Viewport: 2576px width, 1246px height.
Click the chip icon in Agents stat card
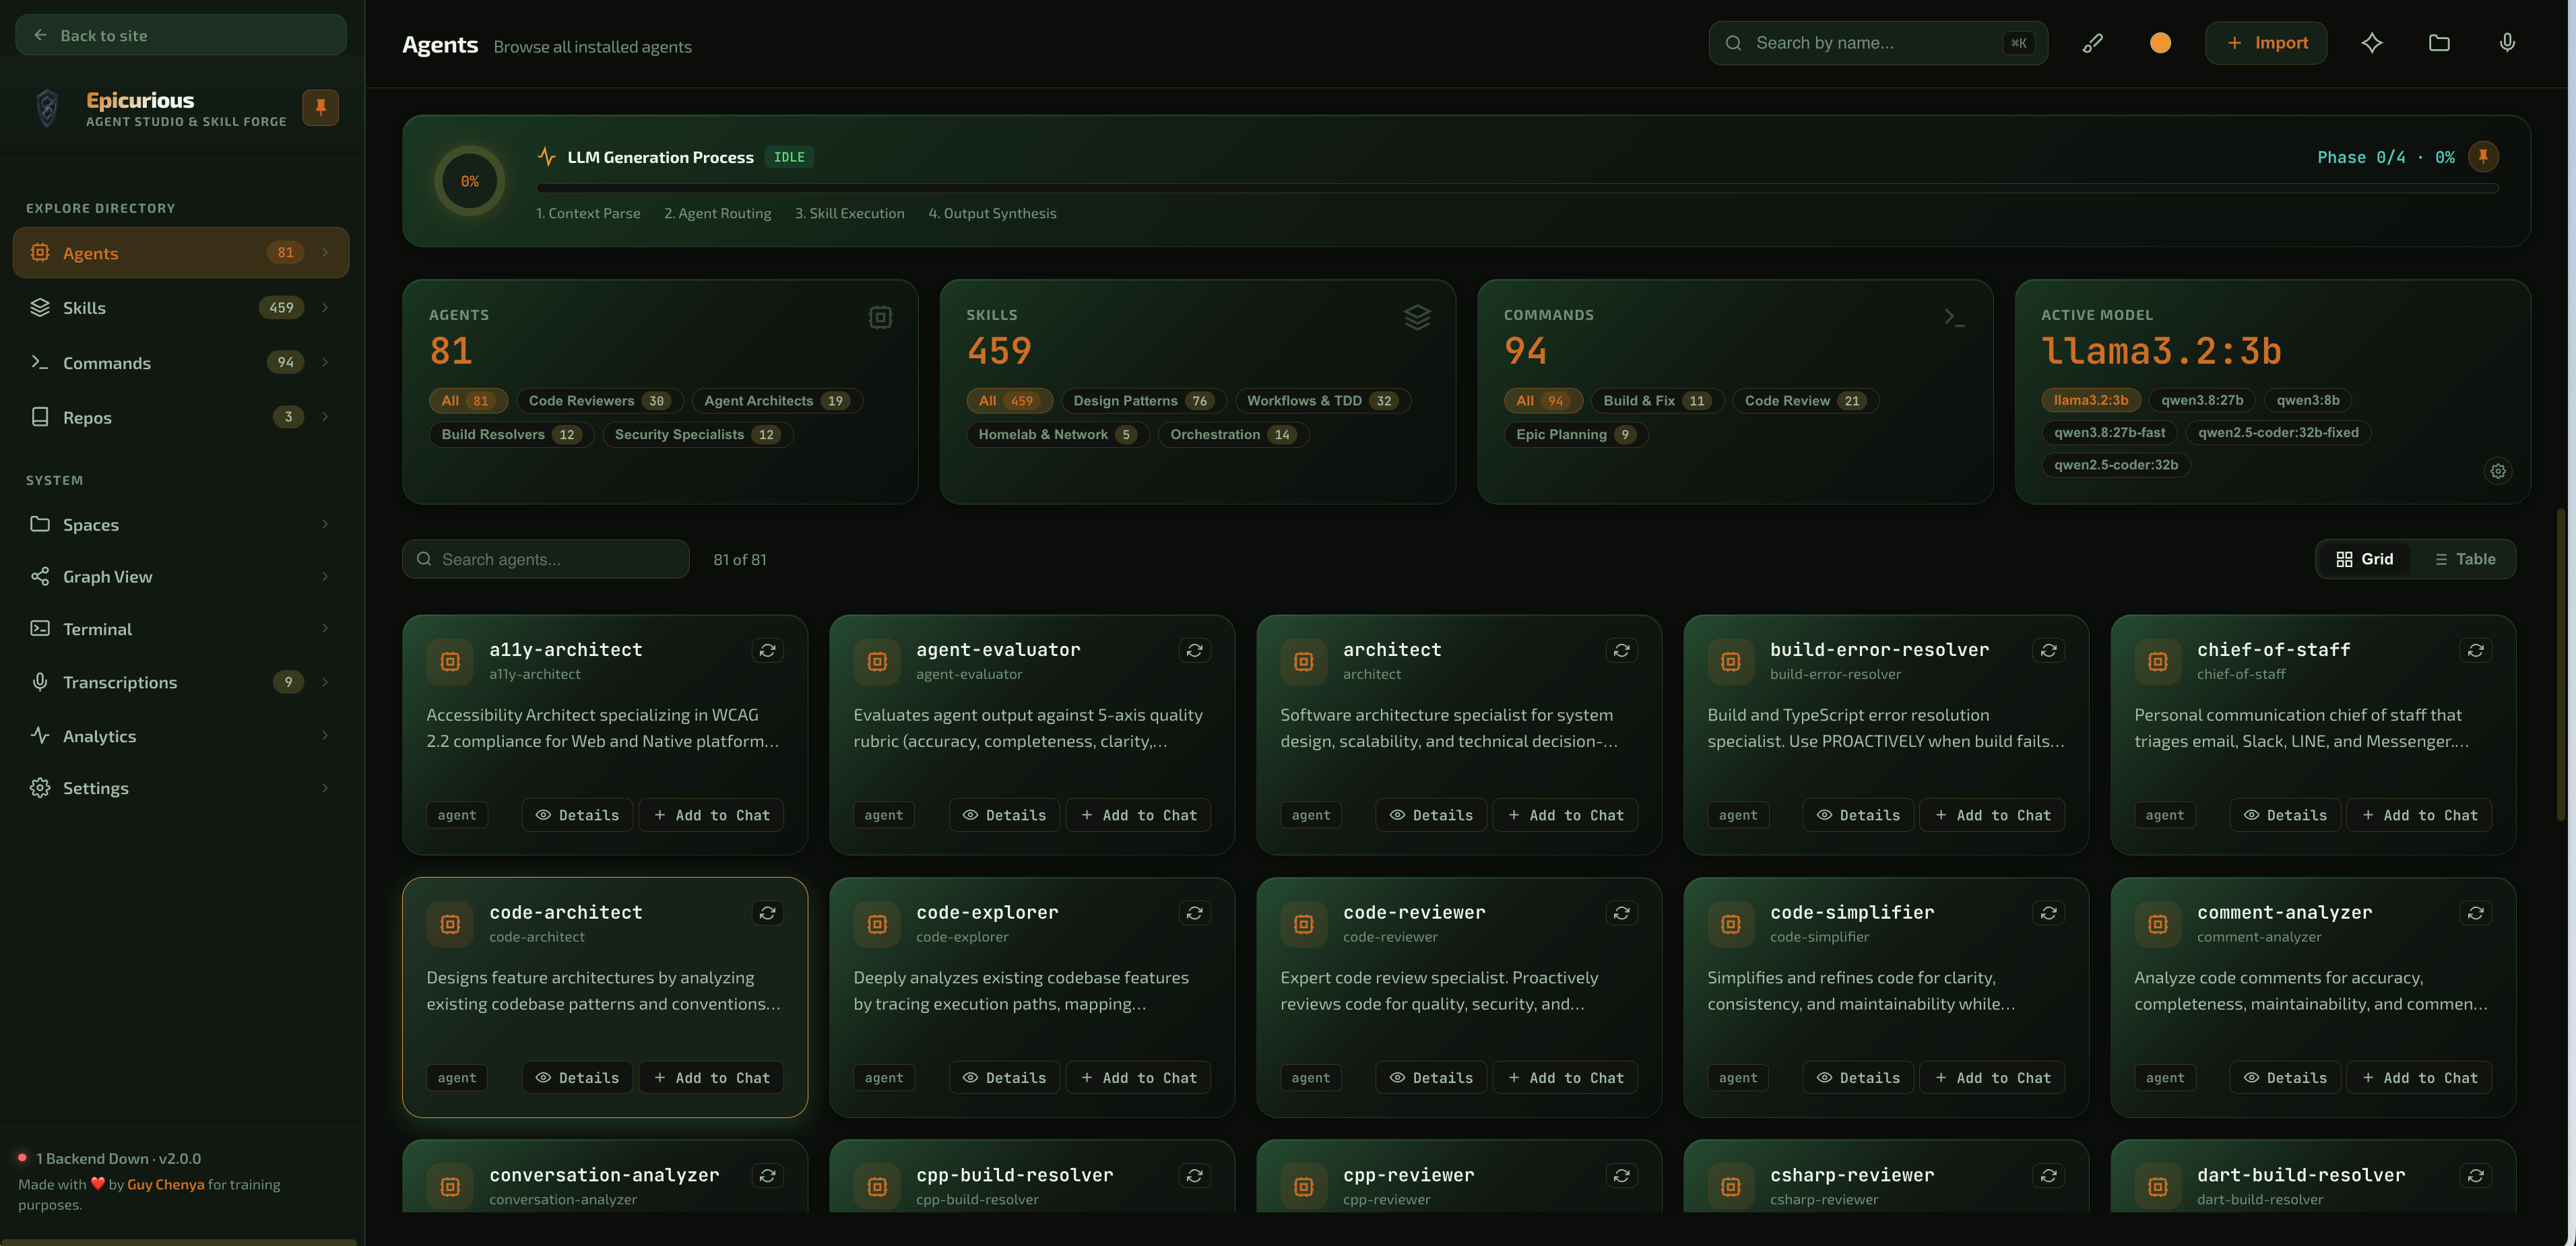880,317
